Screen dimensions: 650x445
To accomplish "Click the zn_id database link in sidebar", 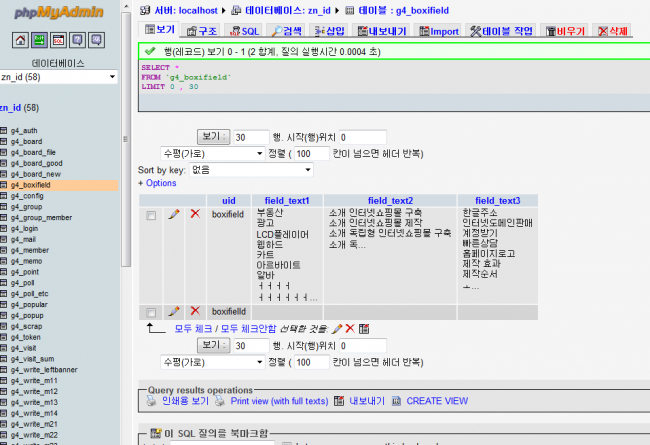I will coord(10,108).
